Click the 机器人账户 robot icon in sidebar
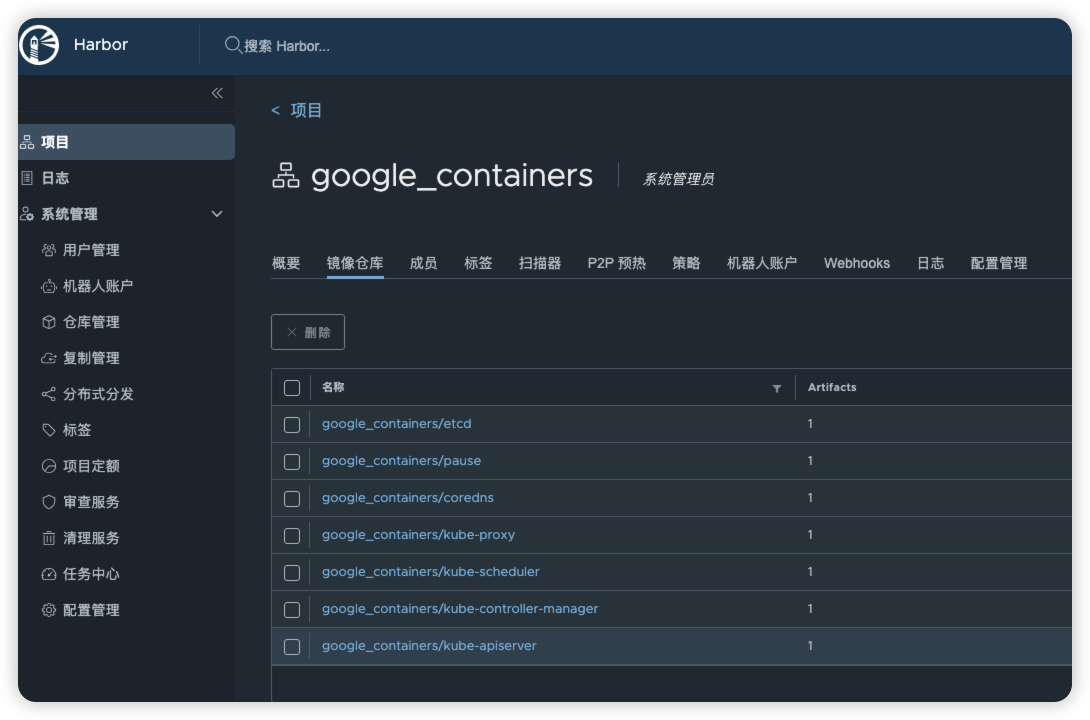Viewport: 1090px width, 720px height. 49,286
